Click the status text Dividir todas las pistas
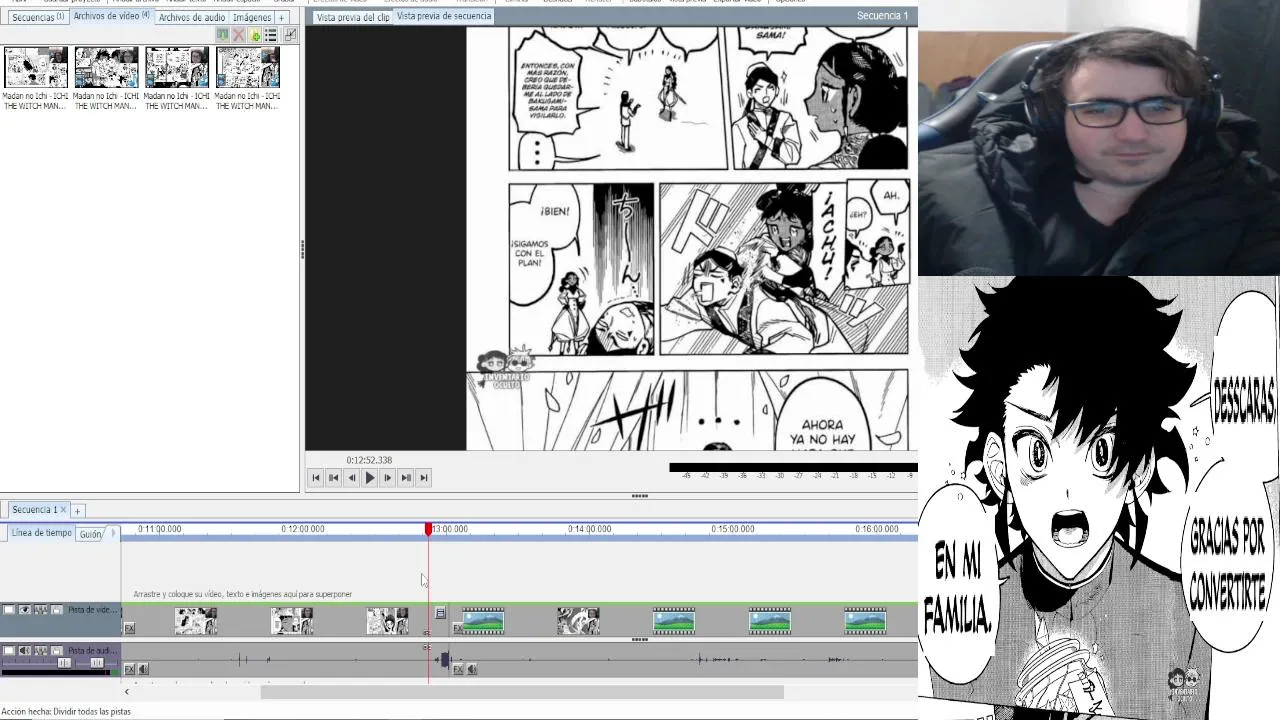This screenshot has width=1280, height=720. point(92,712)
